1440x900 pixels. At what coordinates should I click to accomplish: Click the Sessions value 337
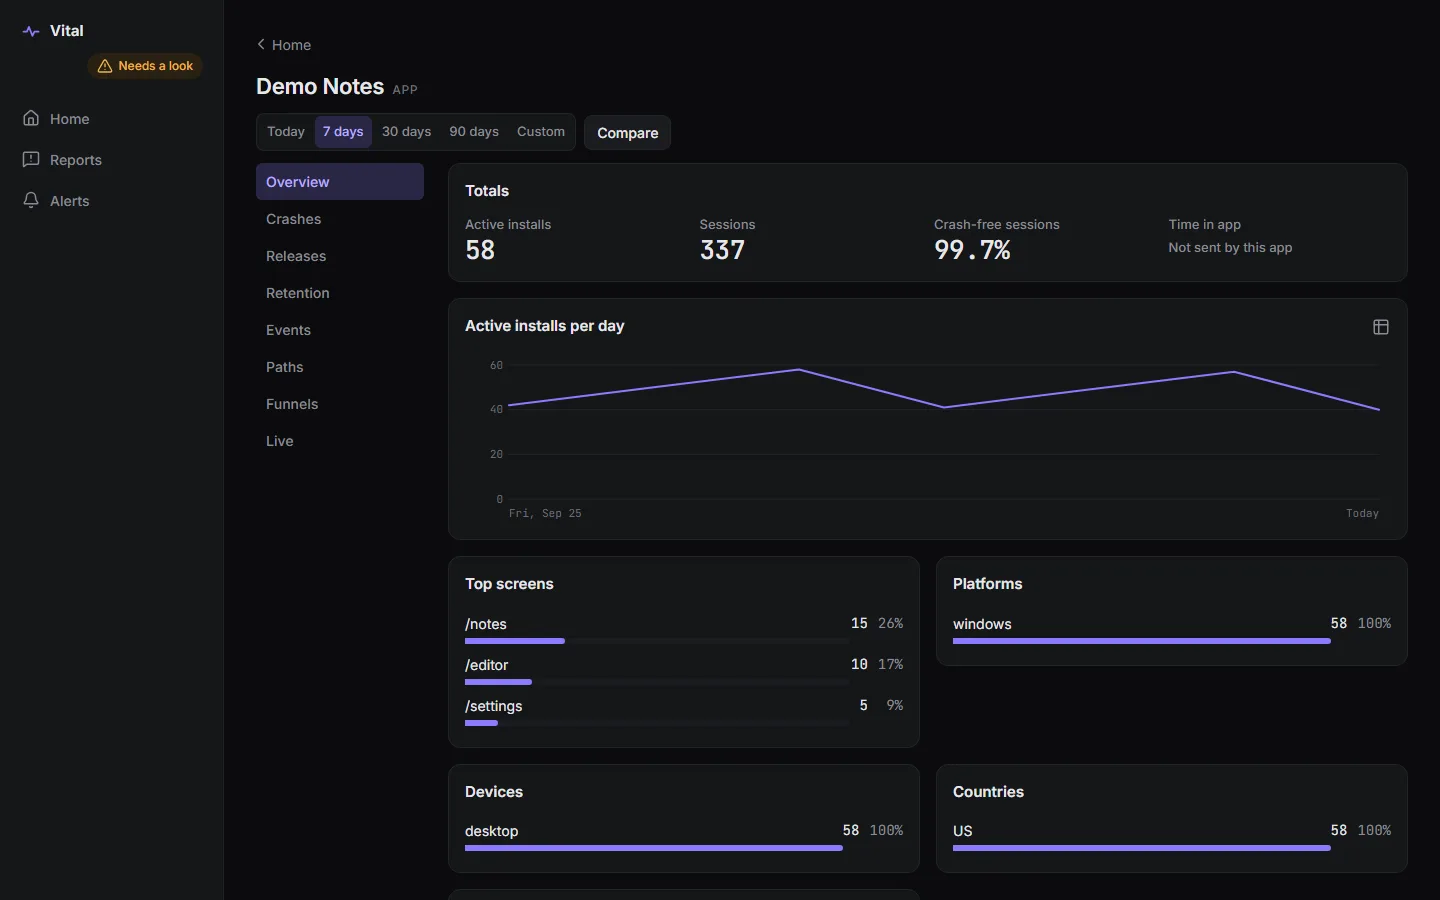point(722,250)
